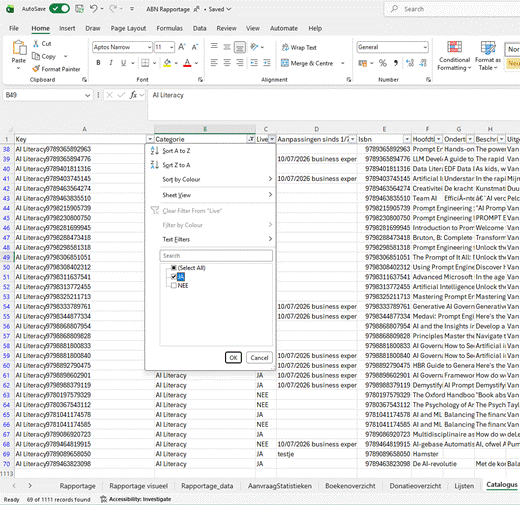Click the Undo arrow icon
This screenshot has height=505, width=520.
(94, 9)
